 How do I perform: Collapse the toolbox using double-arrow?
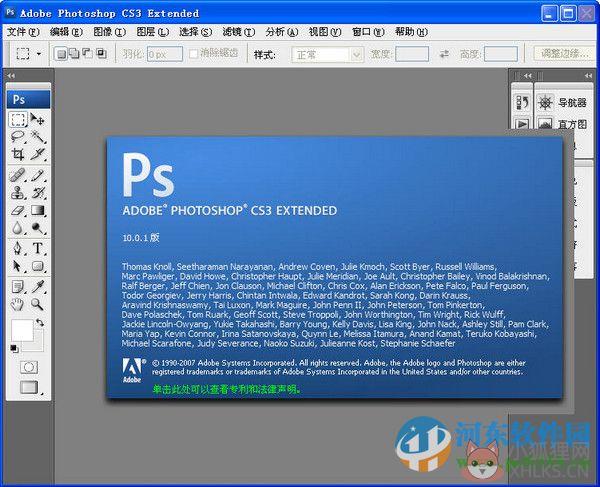11,76
